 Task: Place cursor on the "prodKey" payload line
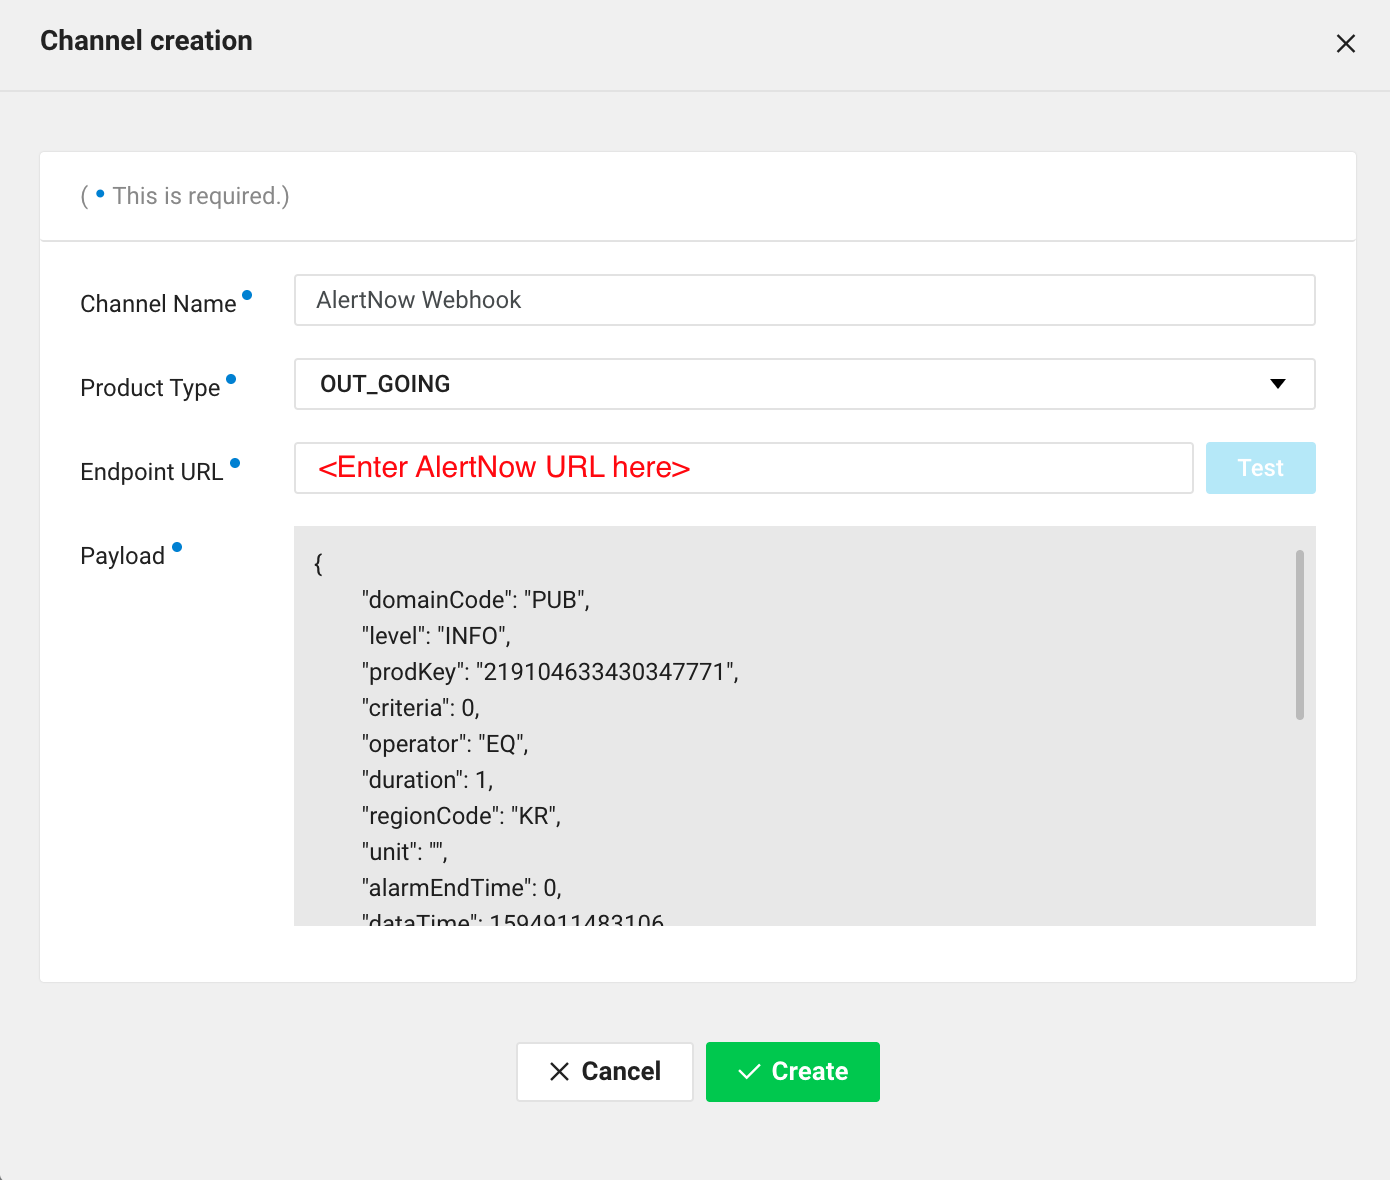click(x=550, y=672)
